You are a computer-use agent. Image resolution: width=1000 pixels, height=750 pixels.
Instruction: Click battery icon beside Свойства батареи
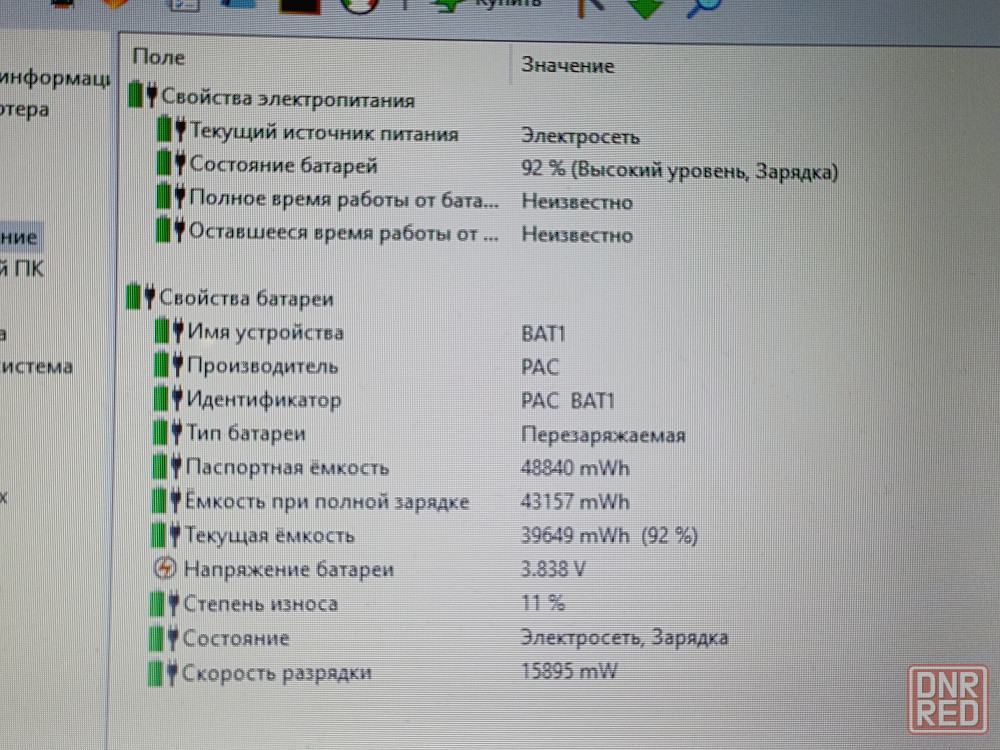pos(142,297)
